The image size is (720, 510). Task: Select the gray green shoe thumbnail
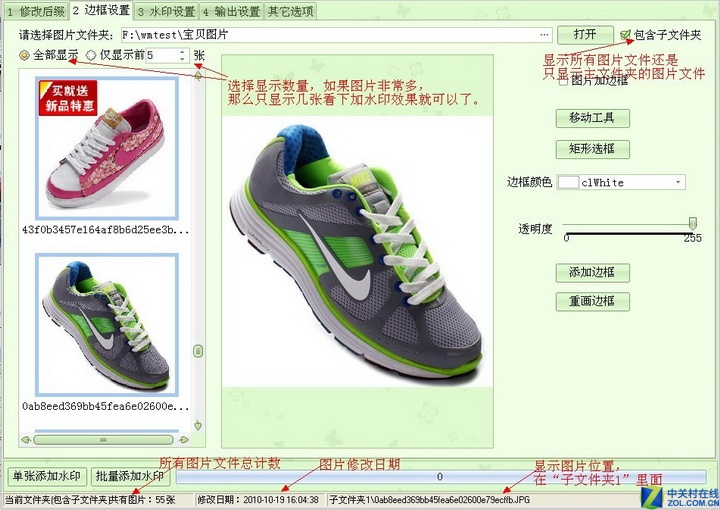tap(107, 325)
